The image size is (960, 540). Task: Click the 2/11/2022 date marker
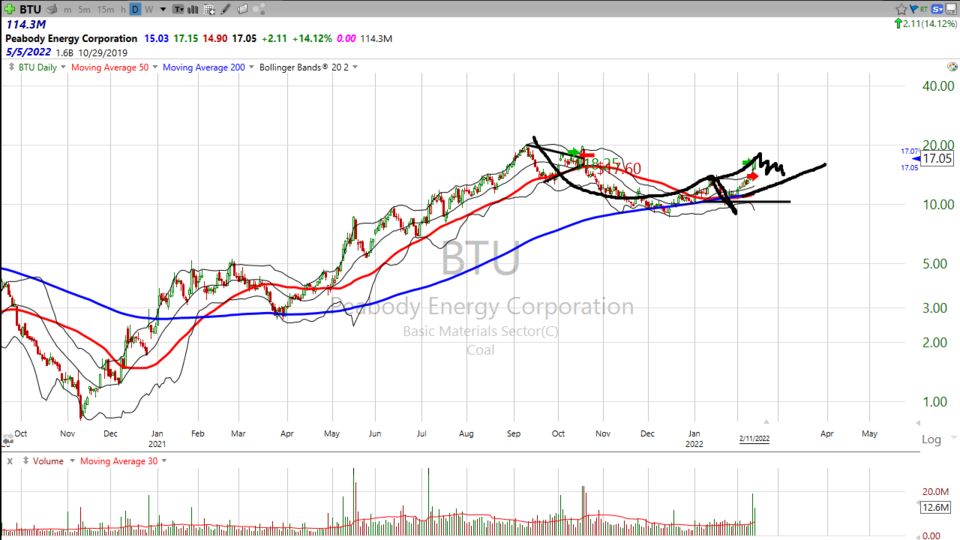click(x=754, y=438)
